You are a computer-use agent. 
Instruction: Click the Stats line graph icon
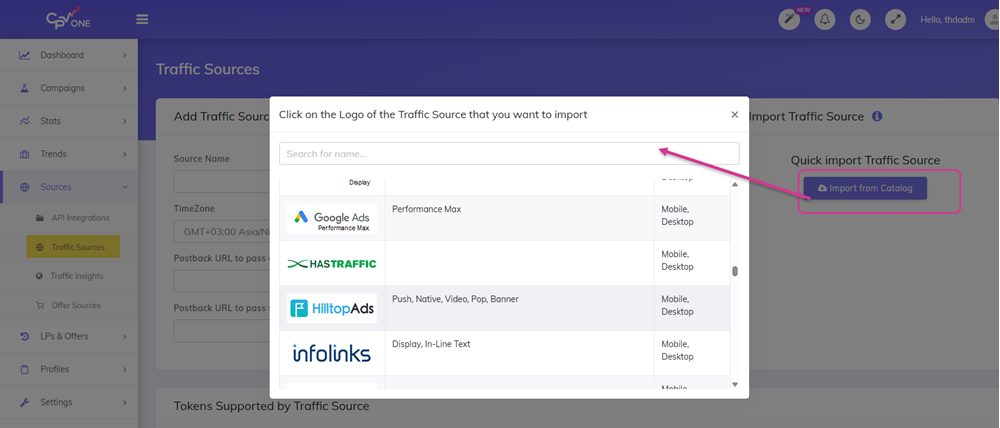[24, 121]
